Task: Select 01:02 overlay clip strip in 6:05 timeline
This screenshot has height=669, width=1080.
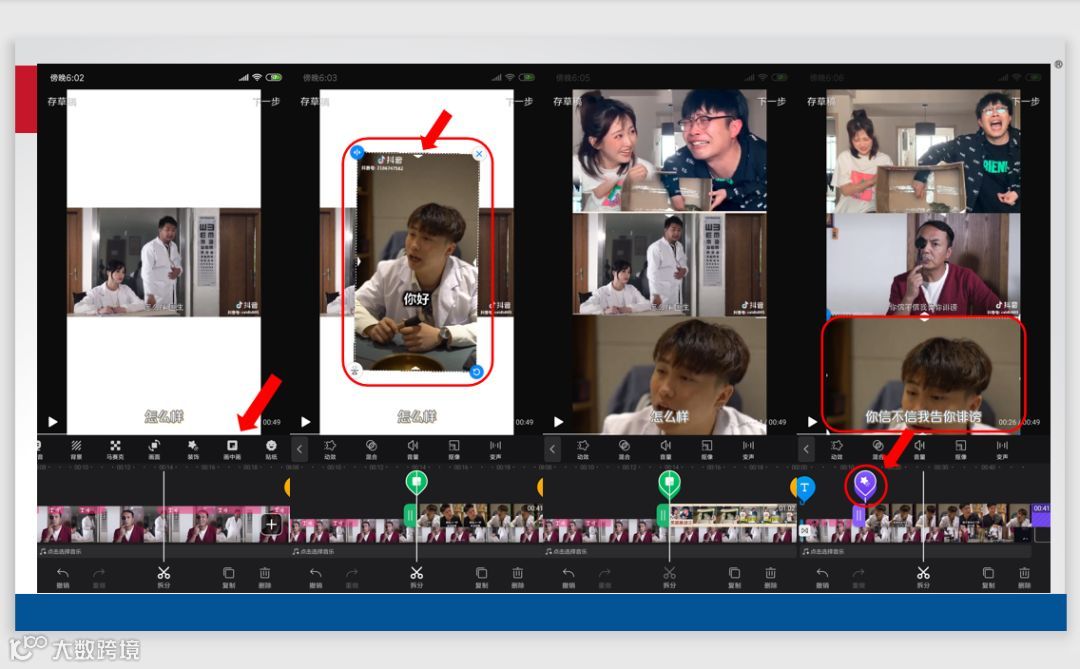Action: pos(733,515)
